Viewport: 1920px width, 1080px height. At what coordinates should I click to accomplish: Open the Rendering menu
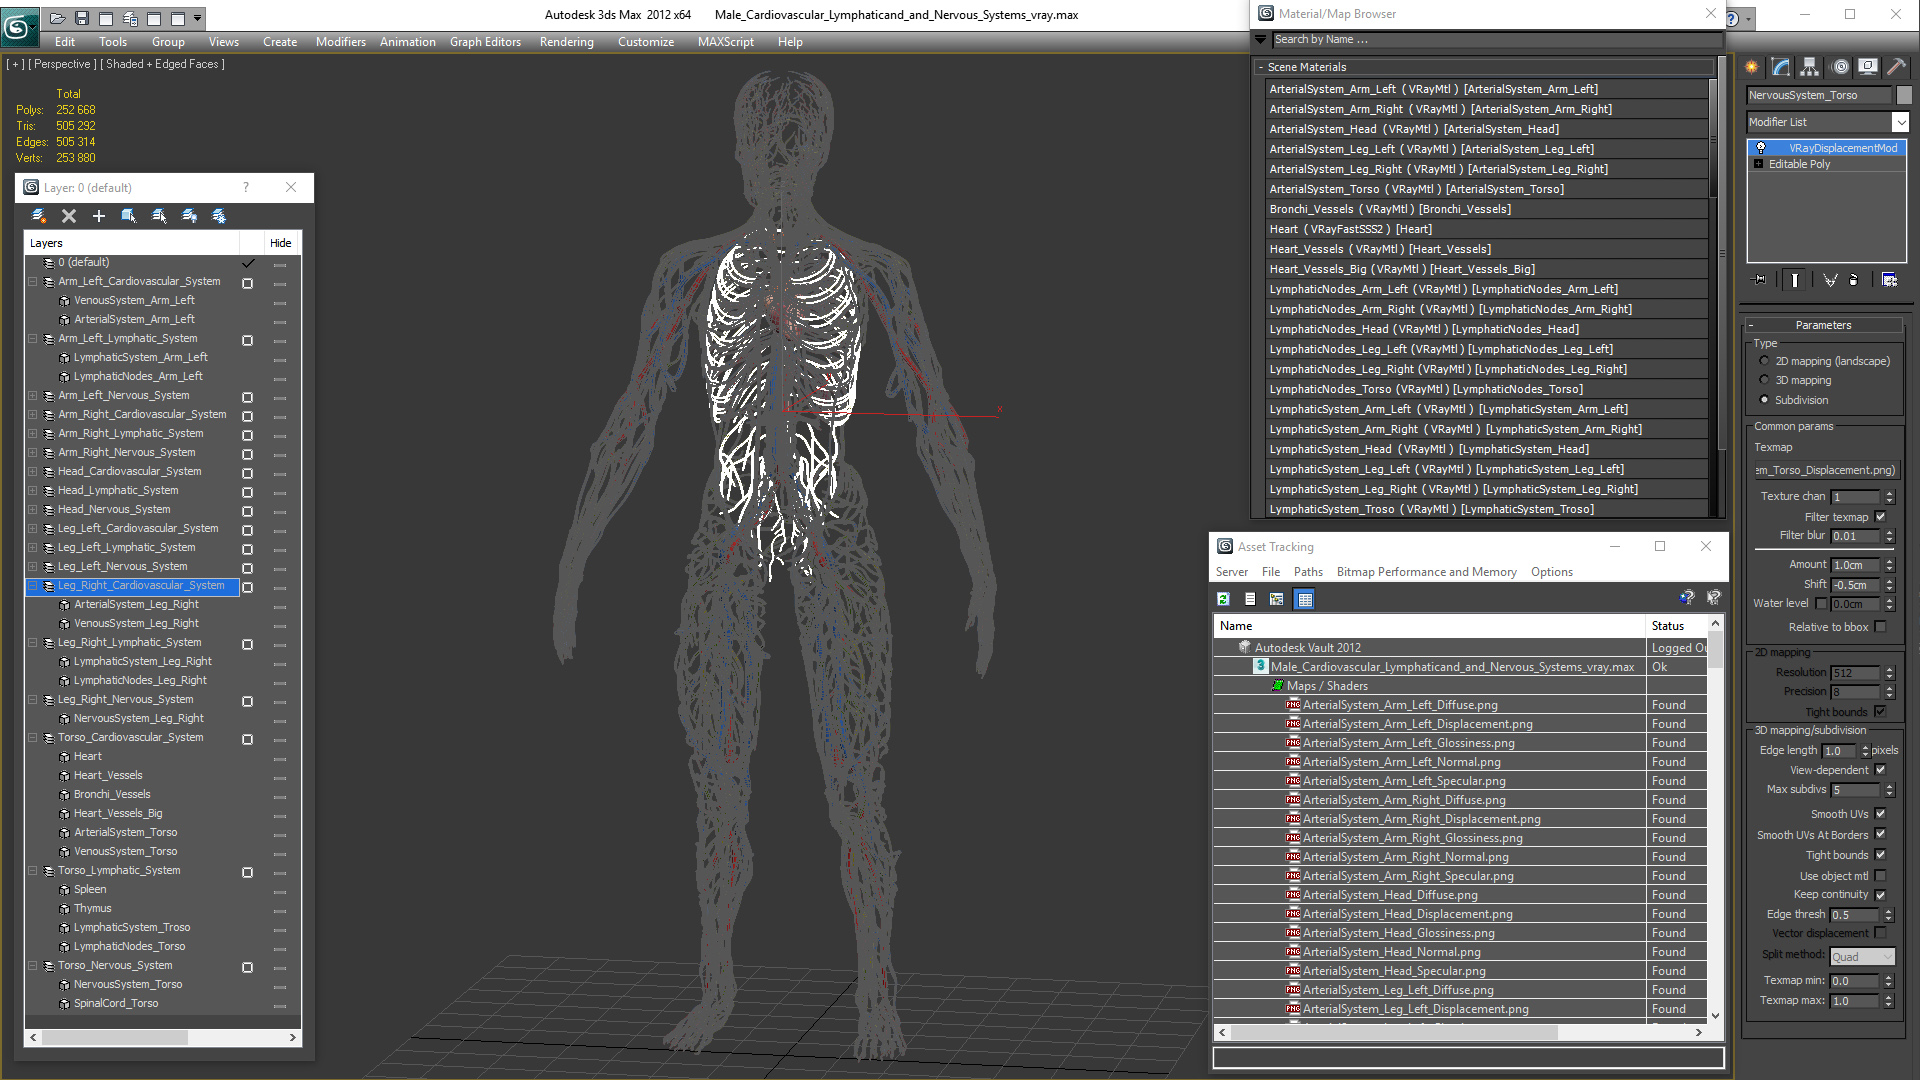(x=566, y=42)
